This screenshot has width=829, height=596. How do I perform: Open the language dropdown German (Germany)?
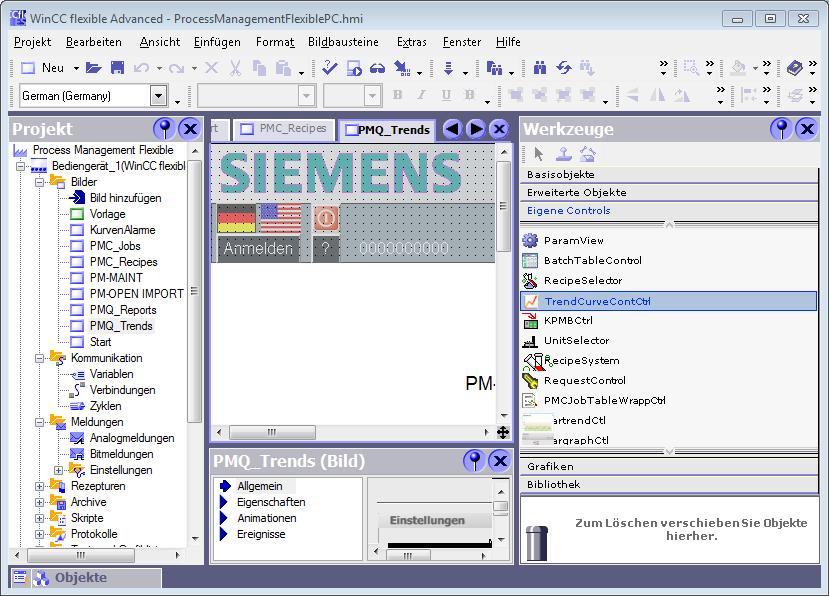coord(158,96)
